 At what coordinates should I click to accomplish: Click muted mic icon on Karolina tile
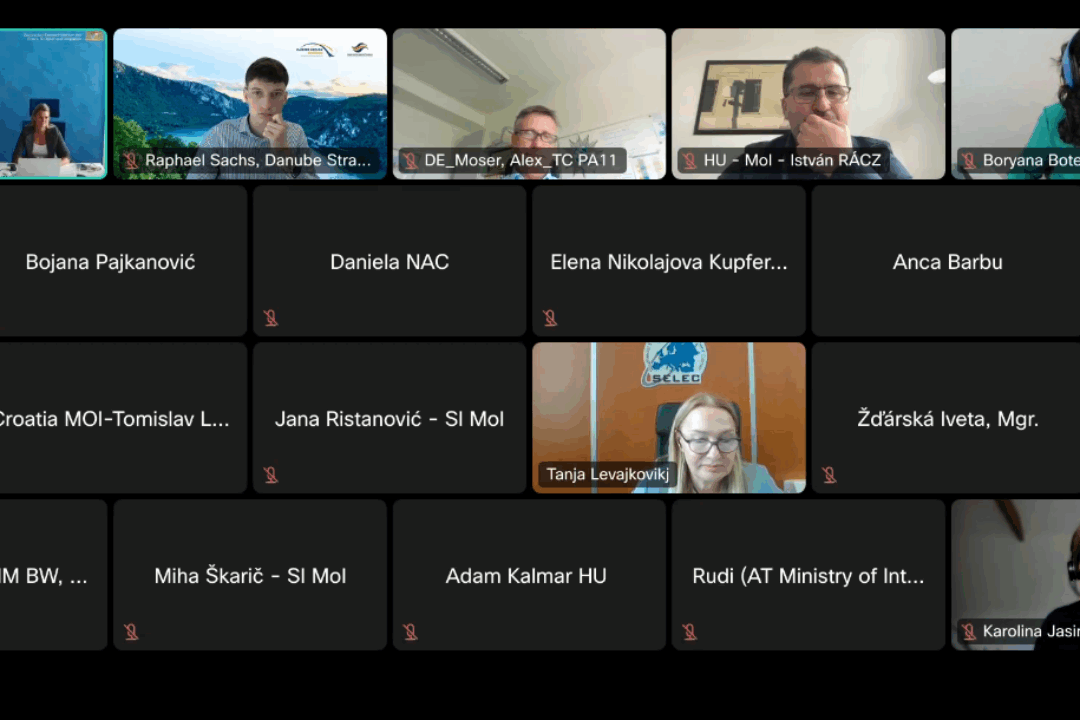click(969, 631)
